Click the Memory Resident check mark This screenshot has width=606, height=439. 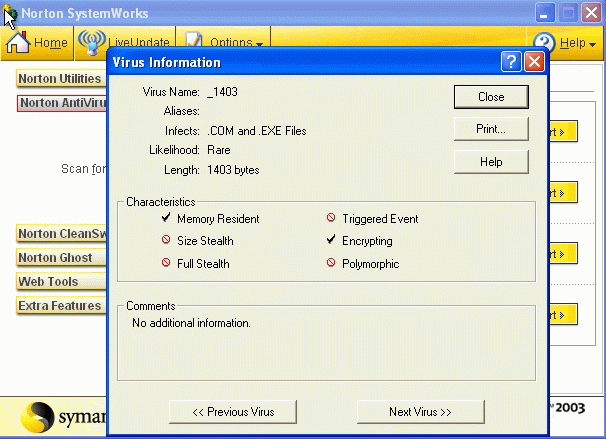[166, 218]
